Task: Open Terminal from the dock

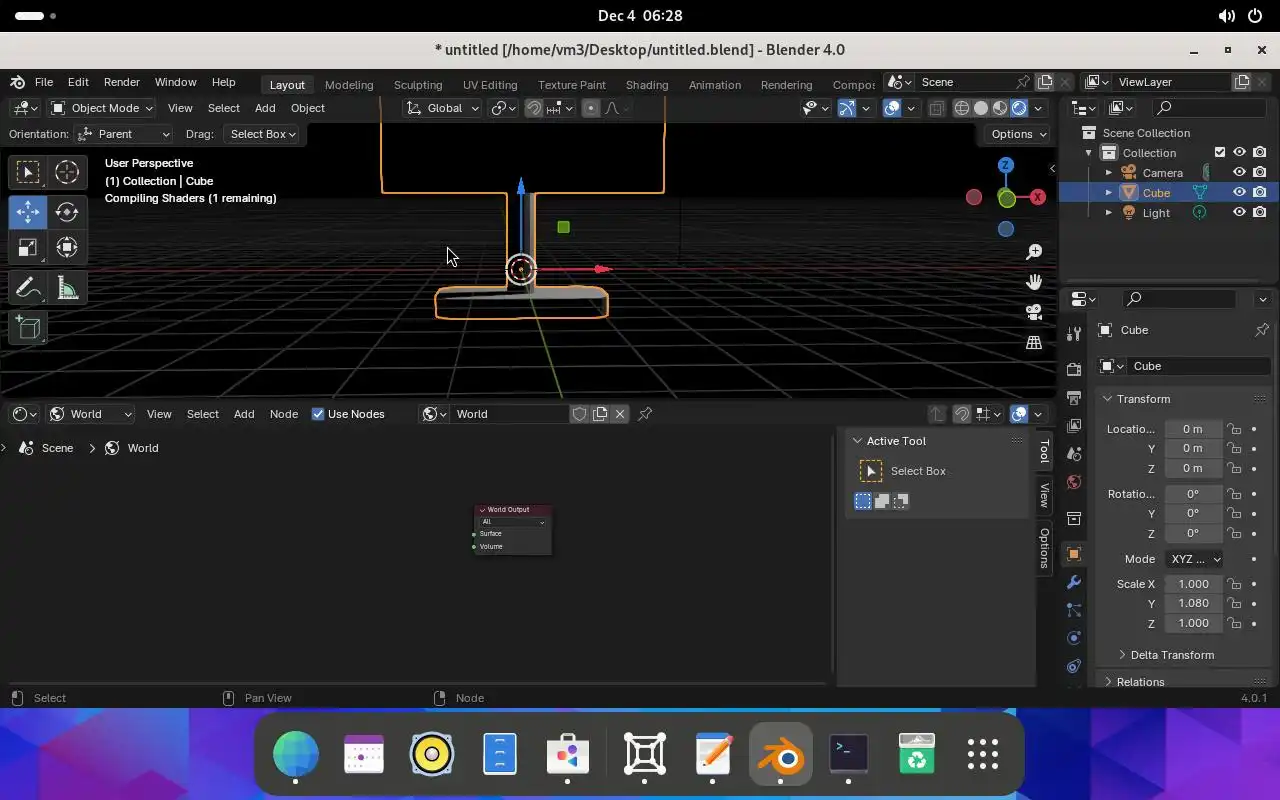Action: [849, 753]
